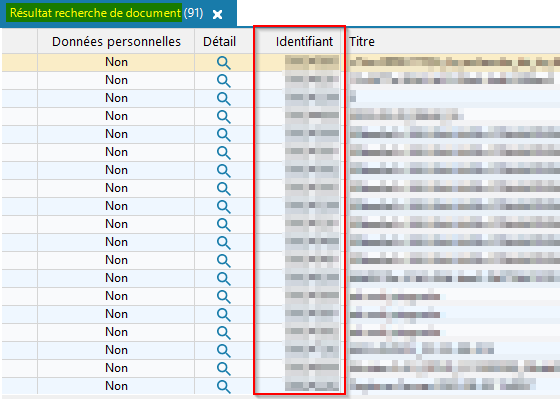This screenshot has height=399, width=560.
Task: Sort by Titre column header
Action: pos(362,41)
